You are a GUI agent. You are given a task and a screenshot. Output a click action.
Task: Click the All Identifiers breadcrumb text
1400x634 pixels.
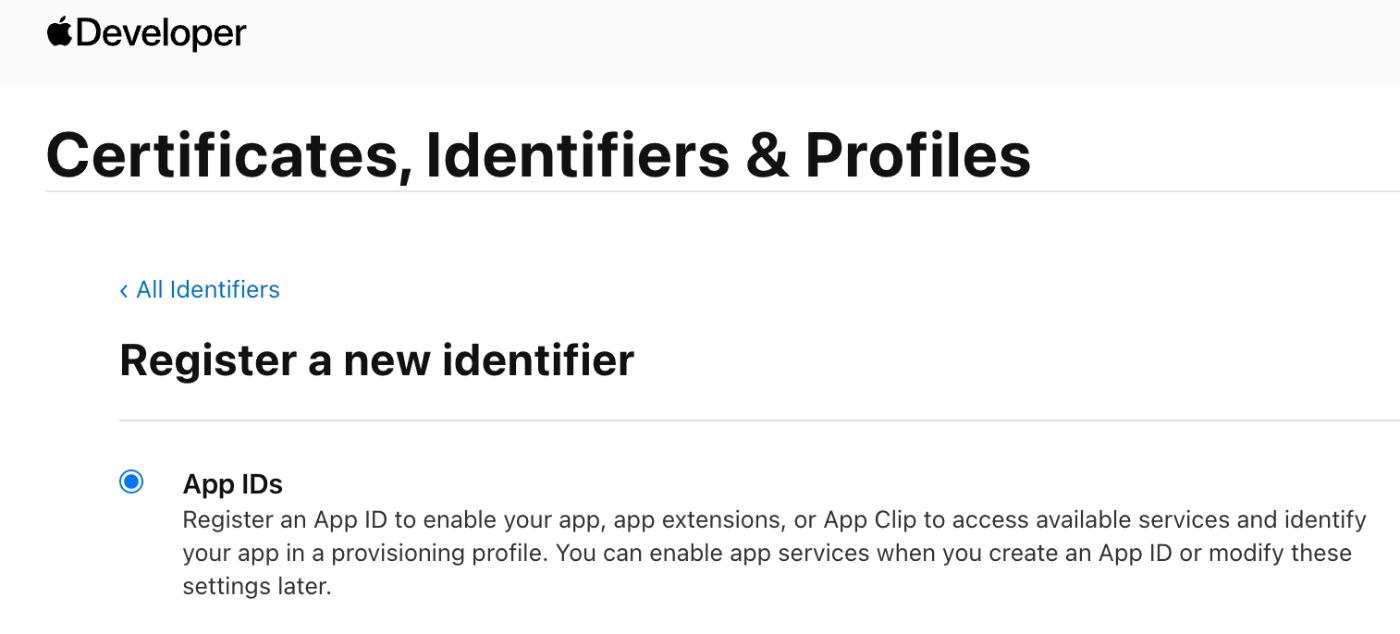coord(207,290)
